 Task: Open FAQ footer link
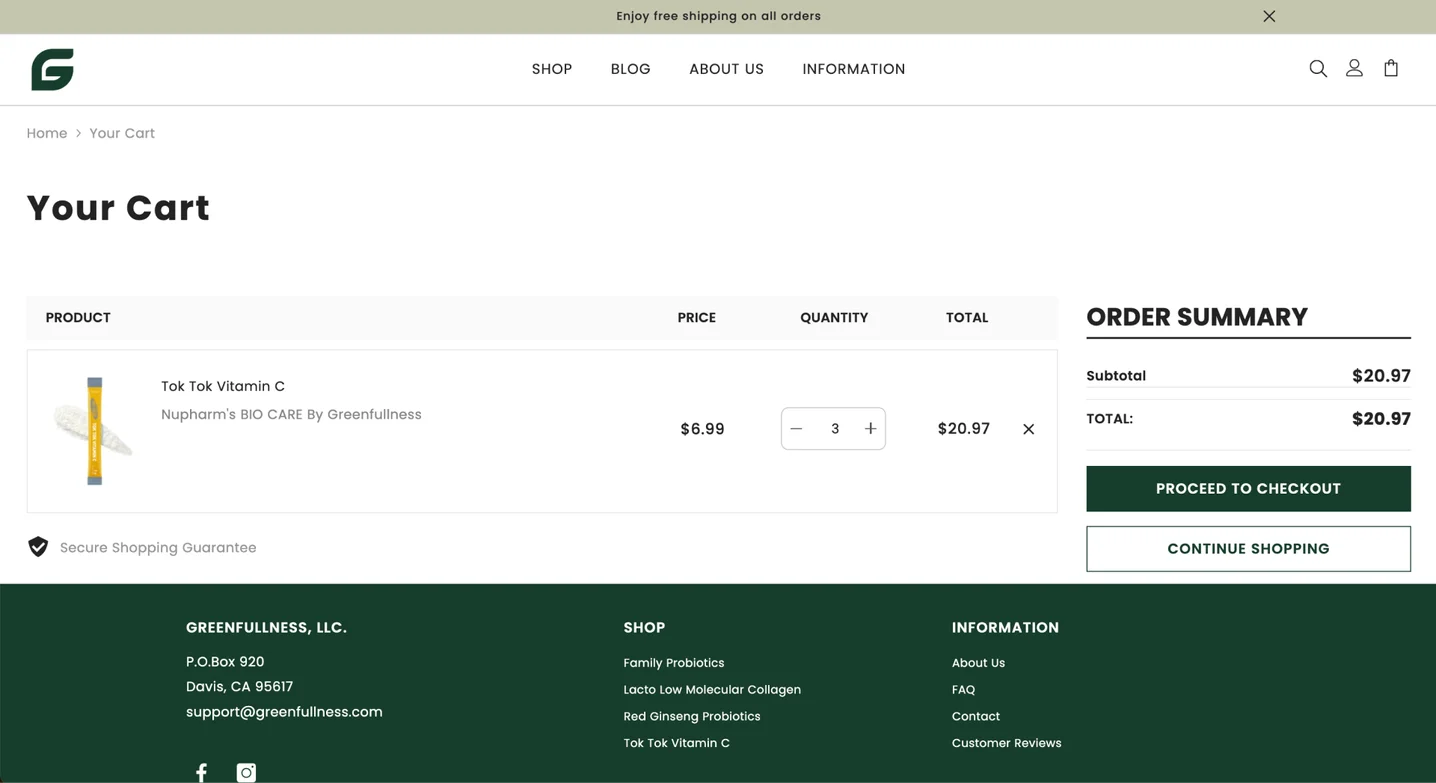point(963,690)
